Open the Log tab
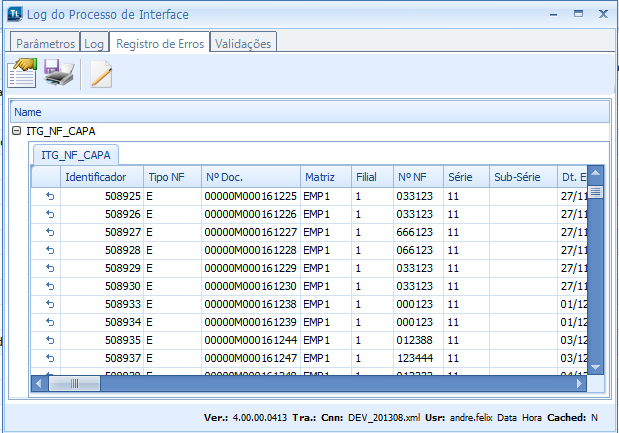Image resolution: width=619 pixels, height=433 pixels. click(94, 44)
